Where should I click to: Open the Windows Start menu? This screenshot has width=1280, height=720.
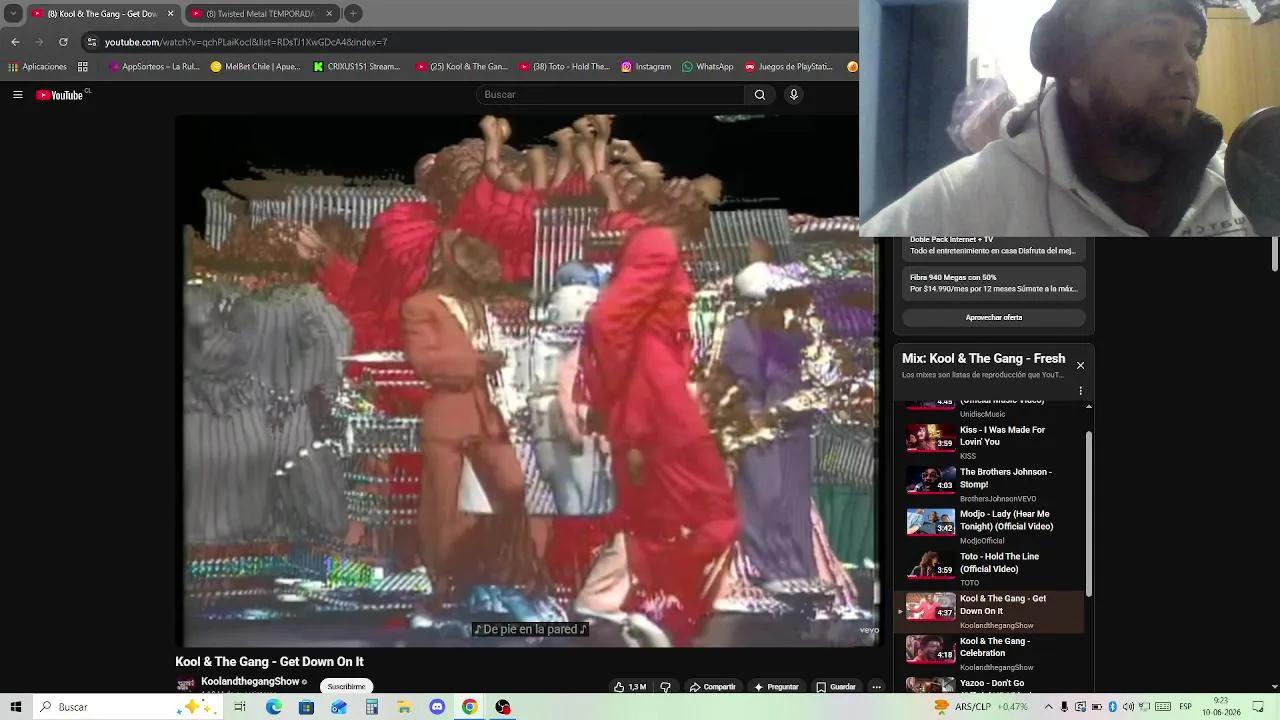point(16,707)
